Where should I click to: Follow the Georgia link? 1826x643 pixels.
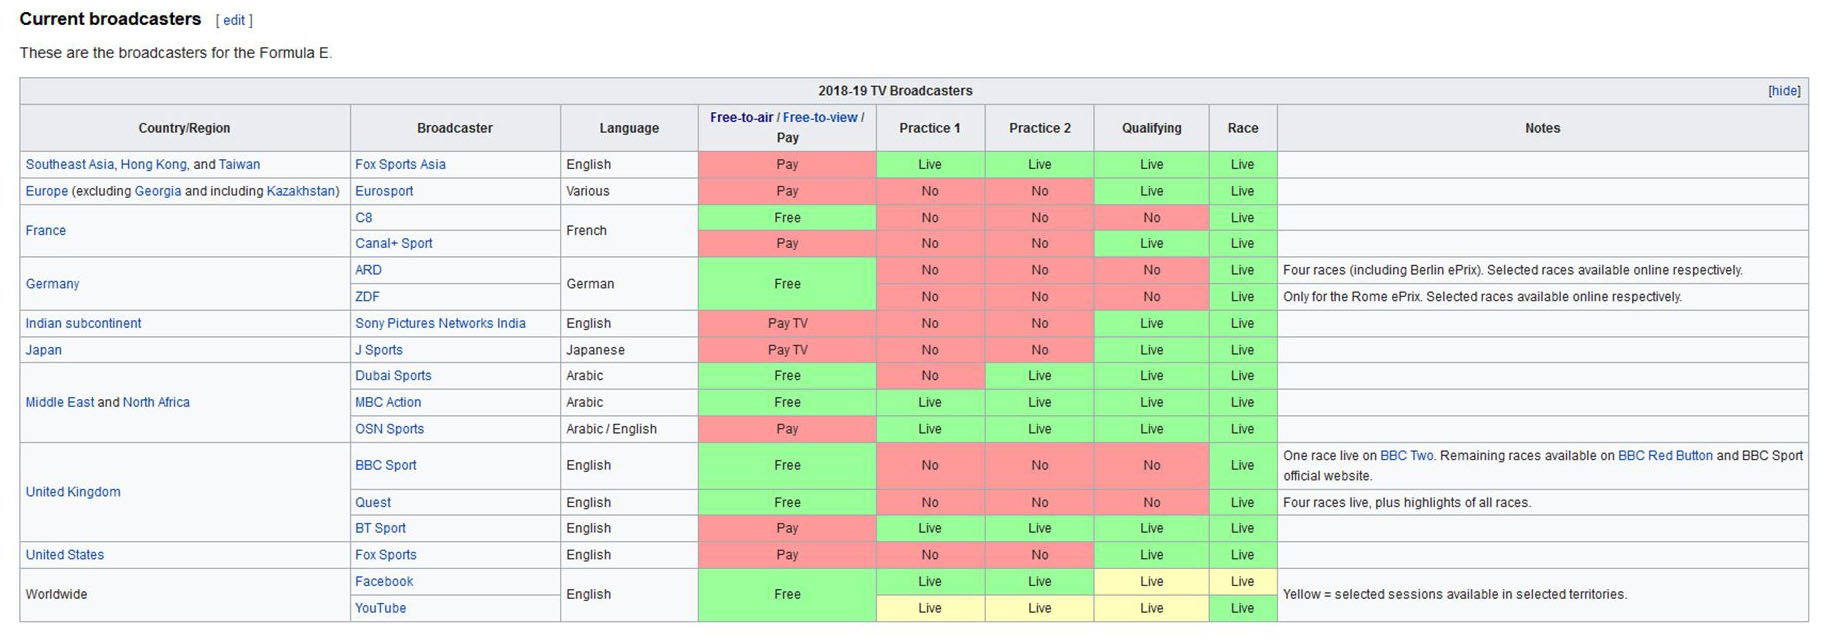(x=158, y=191)
